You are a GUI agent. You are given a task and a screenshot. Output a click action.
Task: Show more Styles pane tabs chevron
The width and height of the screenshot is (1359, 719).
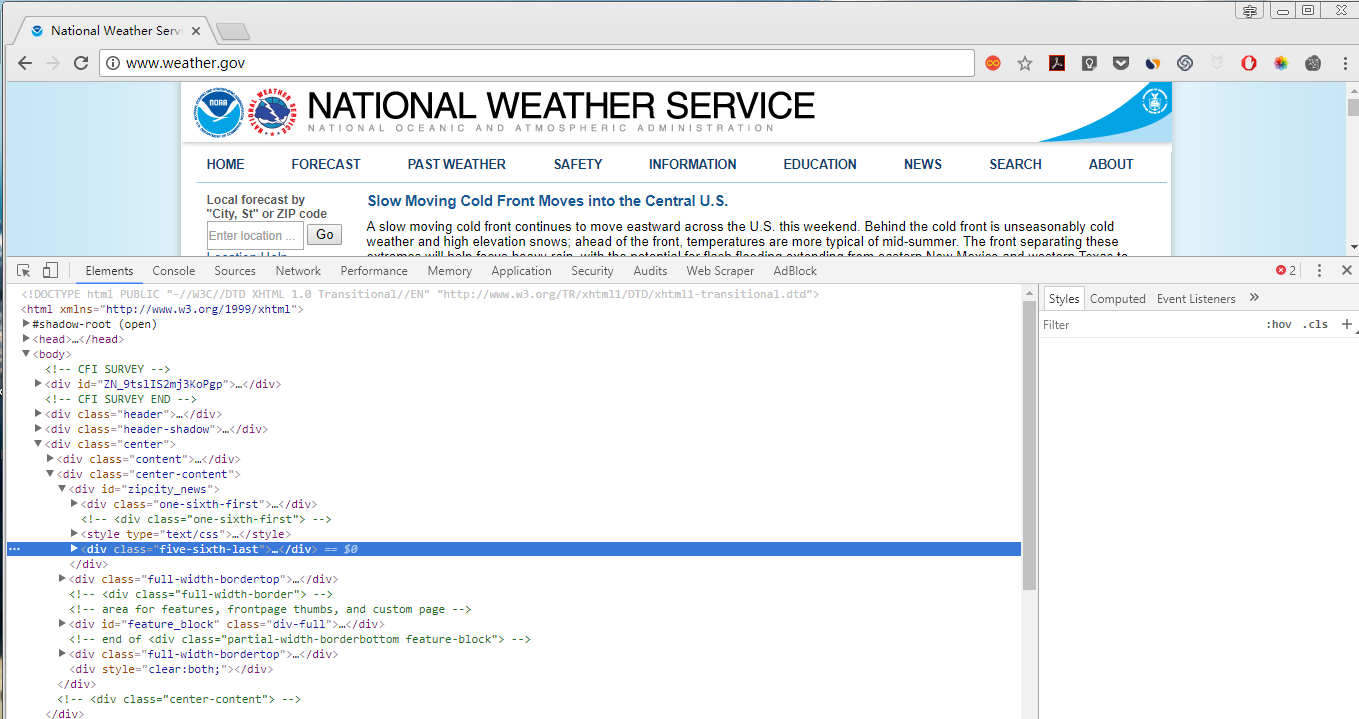coord(1254,298)
